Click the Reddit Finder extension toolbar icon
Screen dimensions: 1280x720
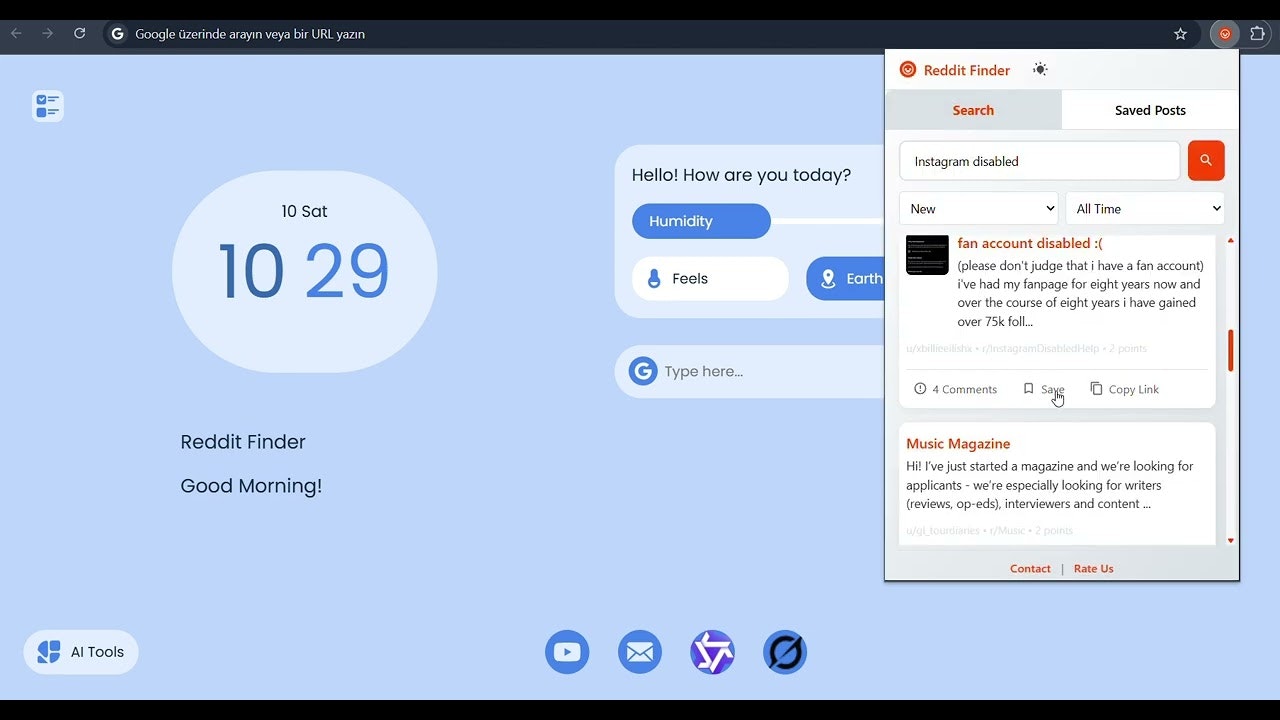click(1225, 34)
